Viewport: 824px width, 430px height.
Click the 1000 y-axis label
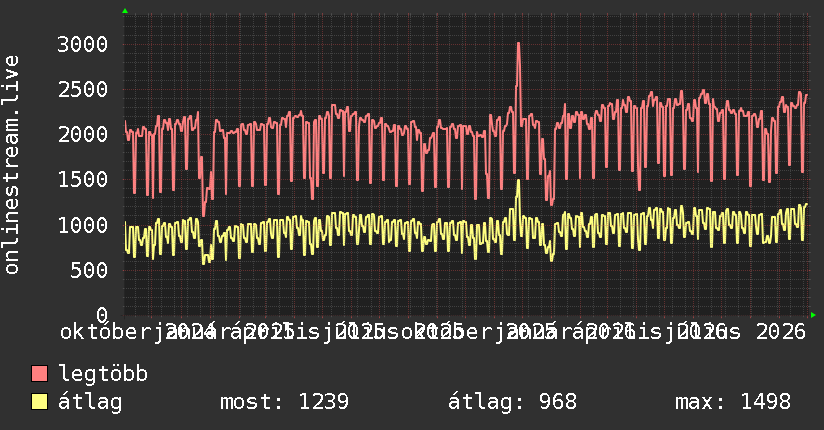[83, 225]
